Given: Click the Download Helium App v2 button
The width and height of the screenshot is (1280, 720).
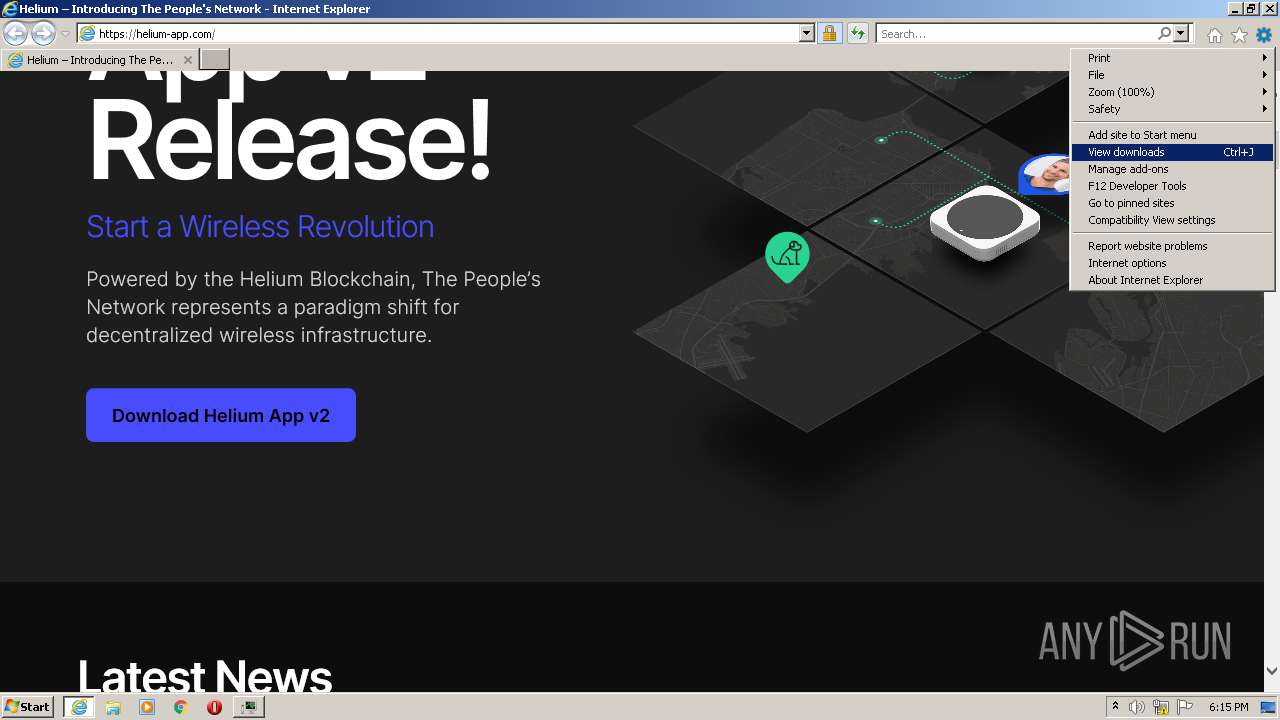Looking at the screenshot, I should (221, 415).
